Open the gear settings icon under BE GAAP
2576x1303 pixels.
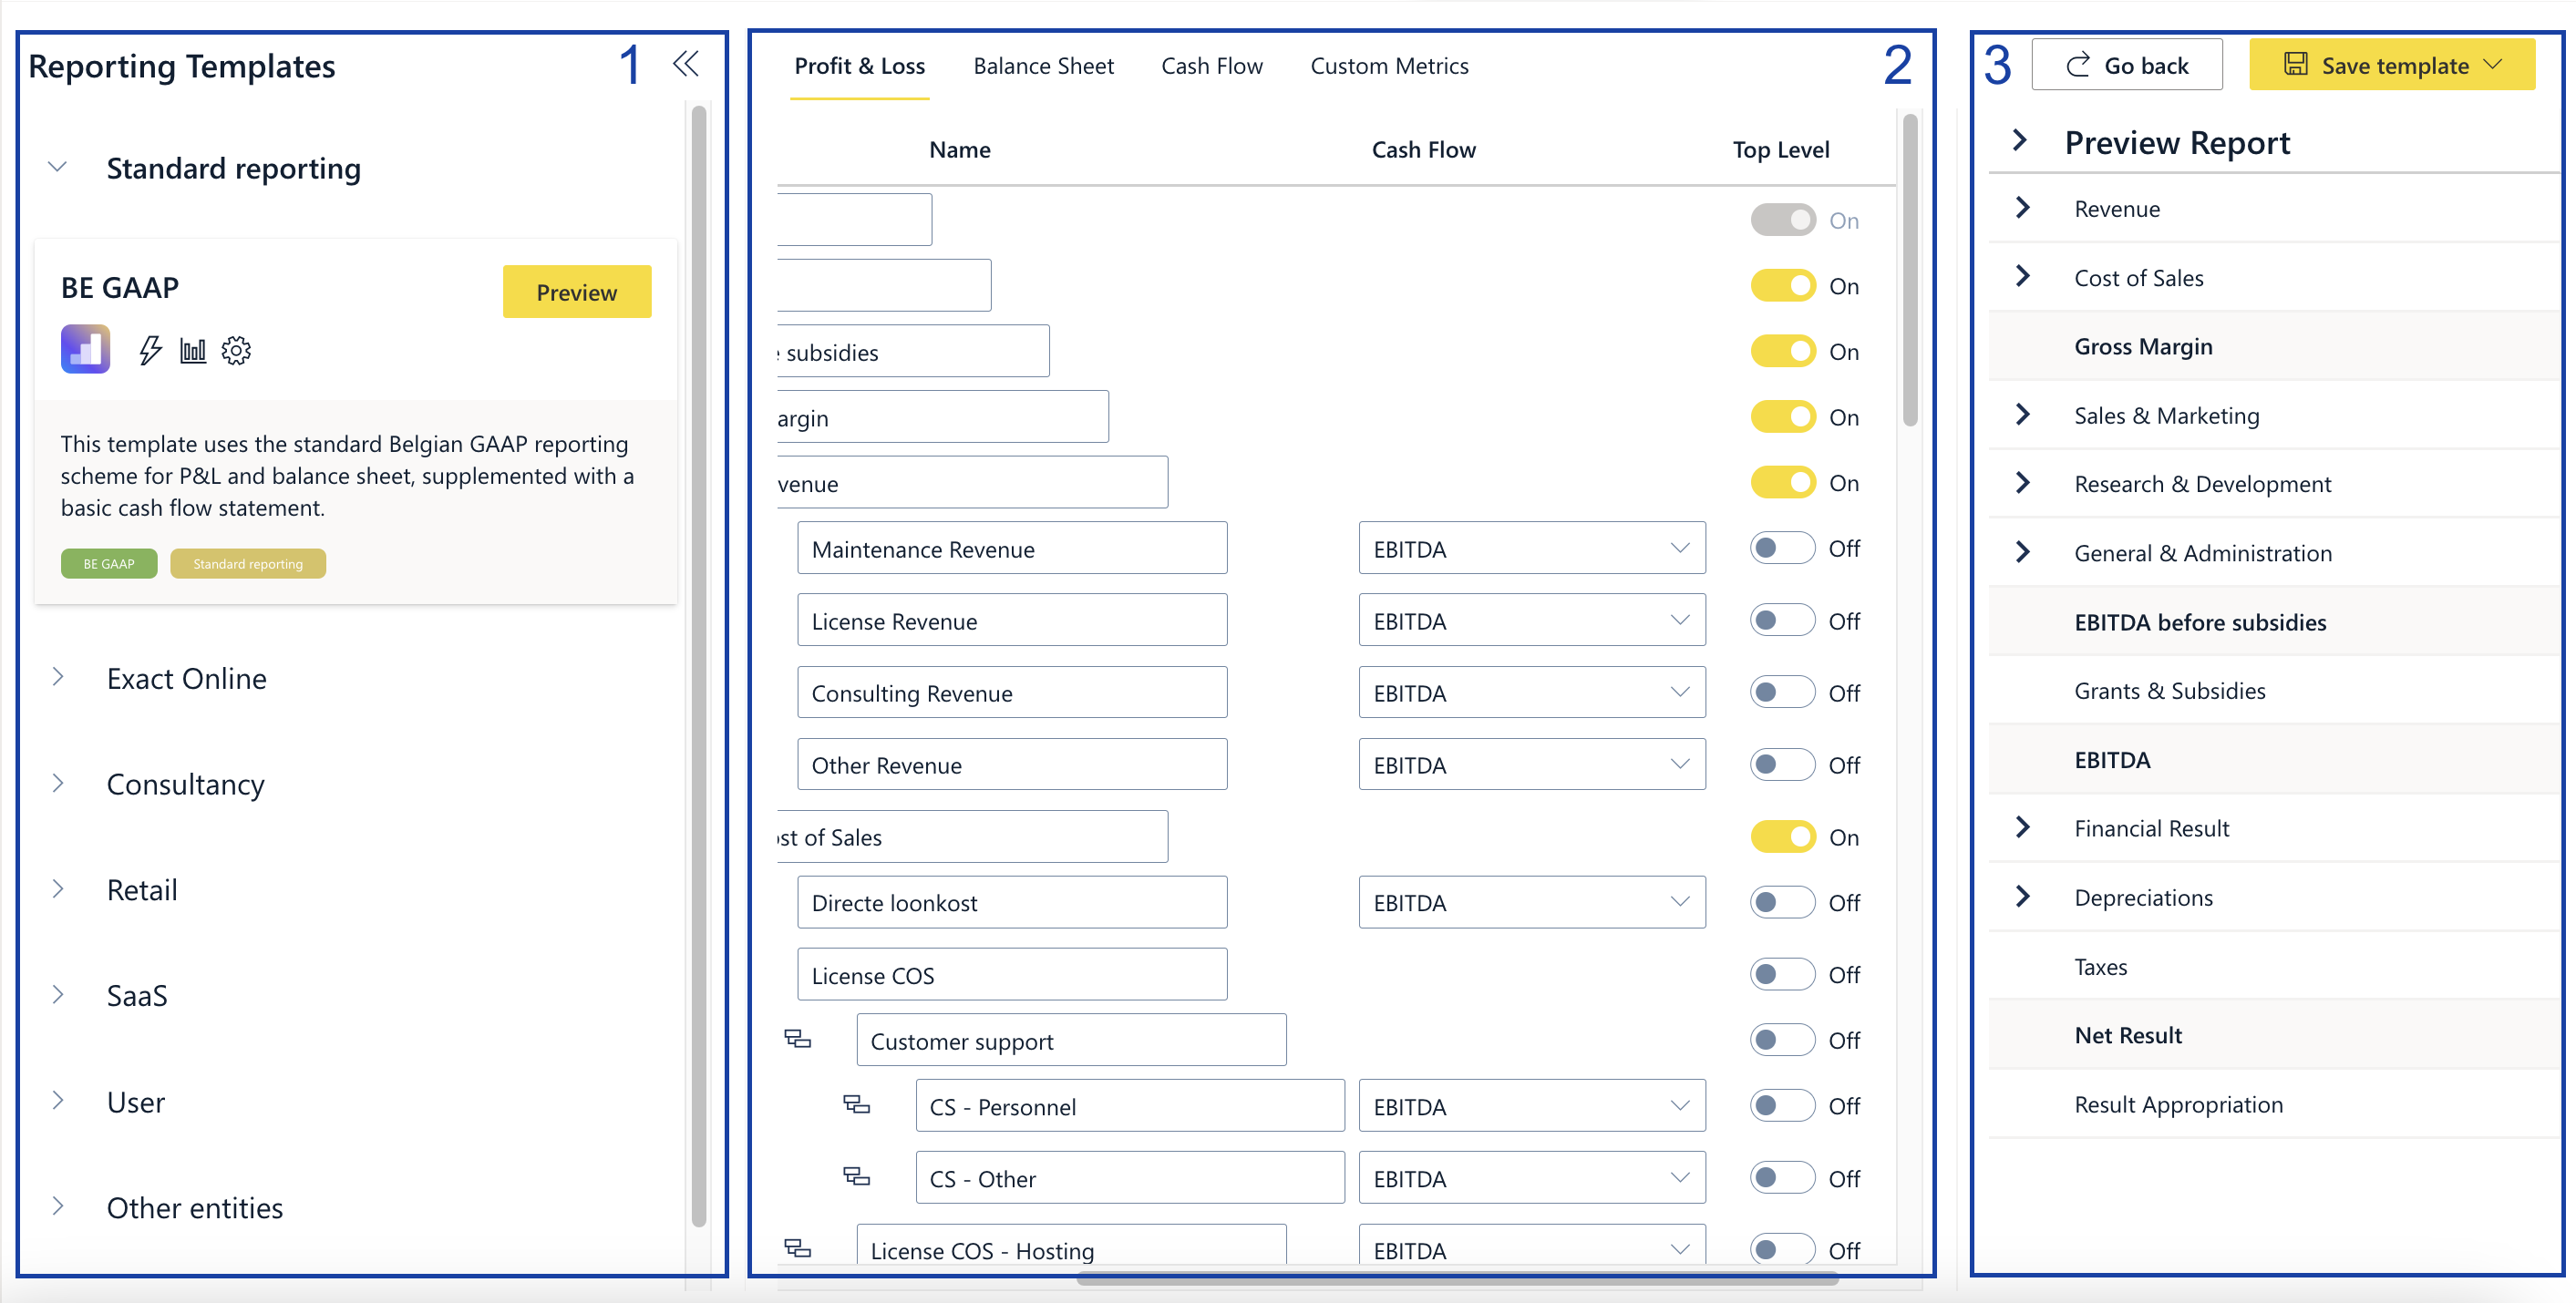click(x=236, y=350)
